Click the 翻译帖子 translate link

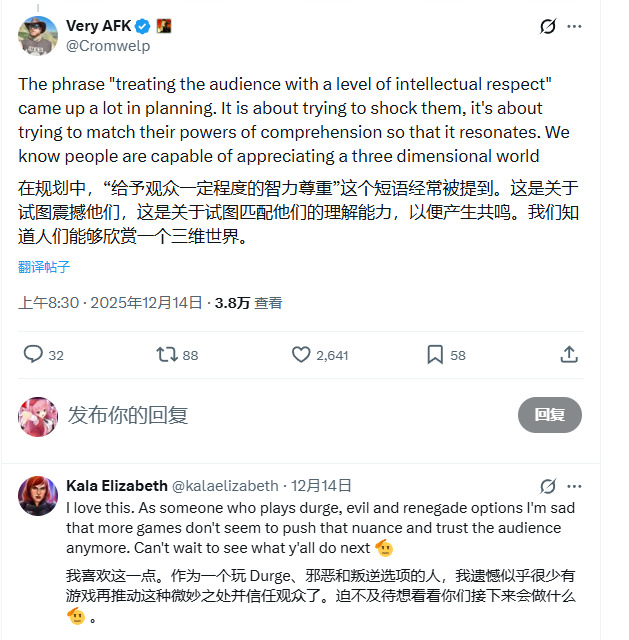44,267
